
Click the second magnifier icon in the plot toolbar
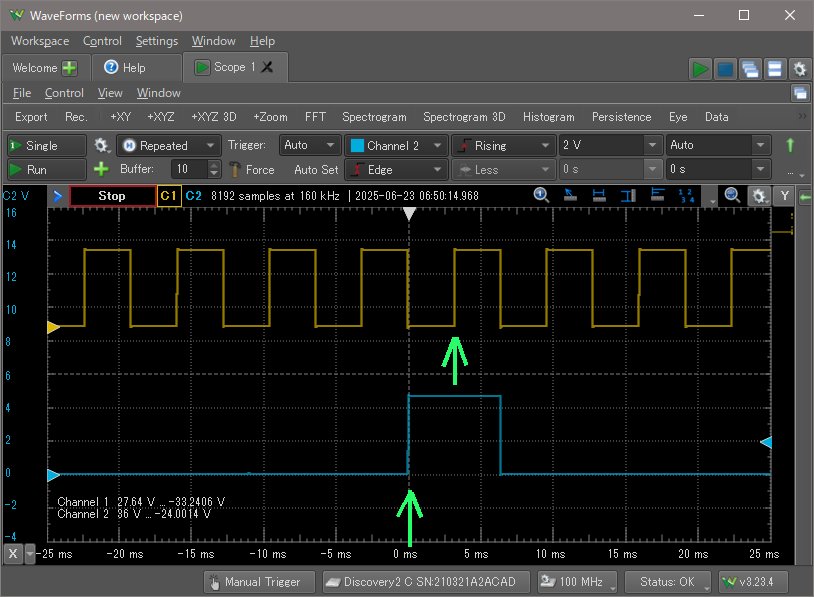point(732,195)
